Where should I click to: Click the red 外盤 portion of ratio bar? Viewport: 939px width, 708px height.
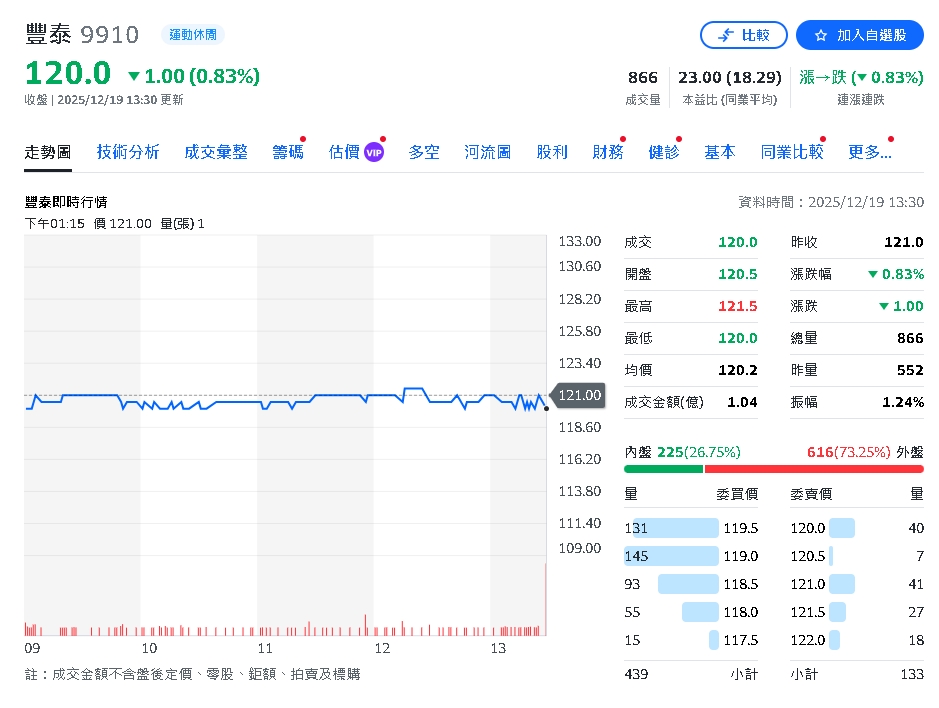coord(814,468)
